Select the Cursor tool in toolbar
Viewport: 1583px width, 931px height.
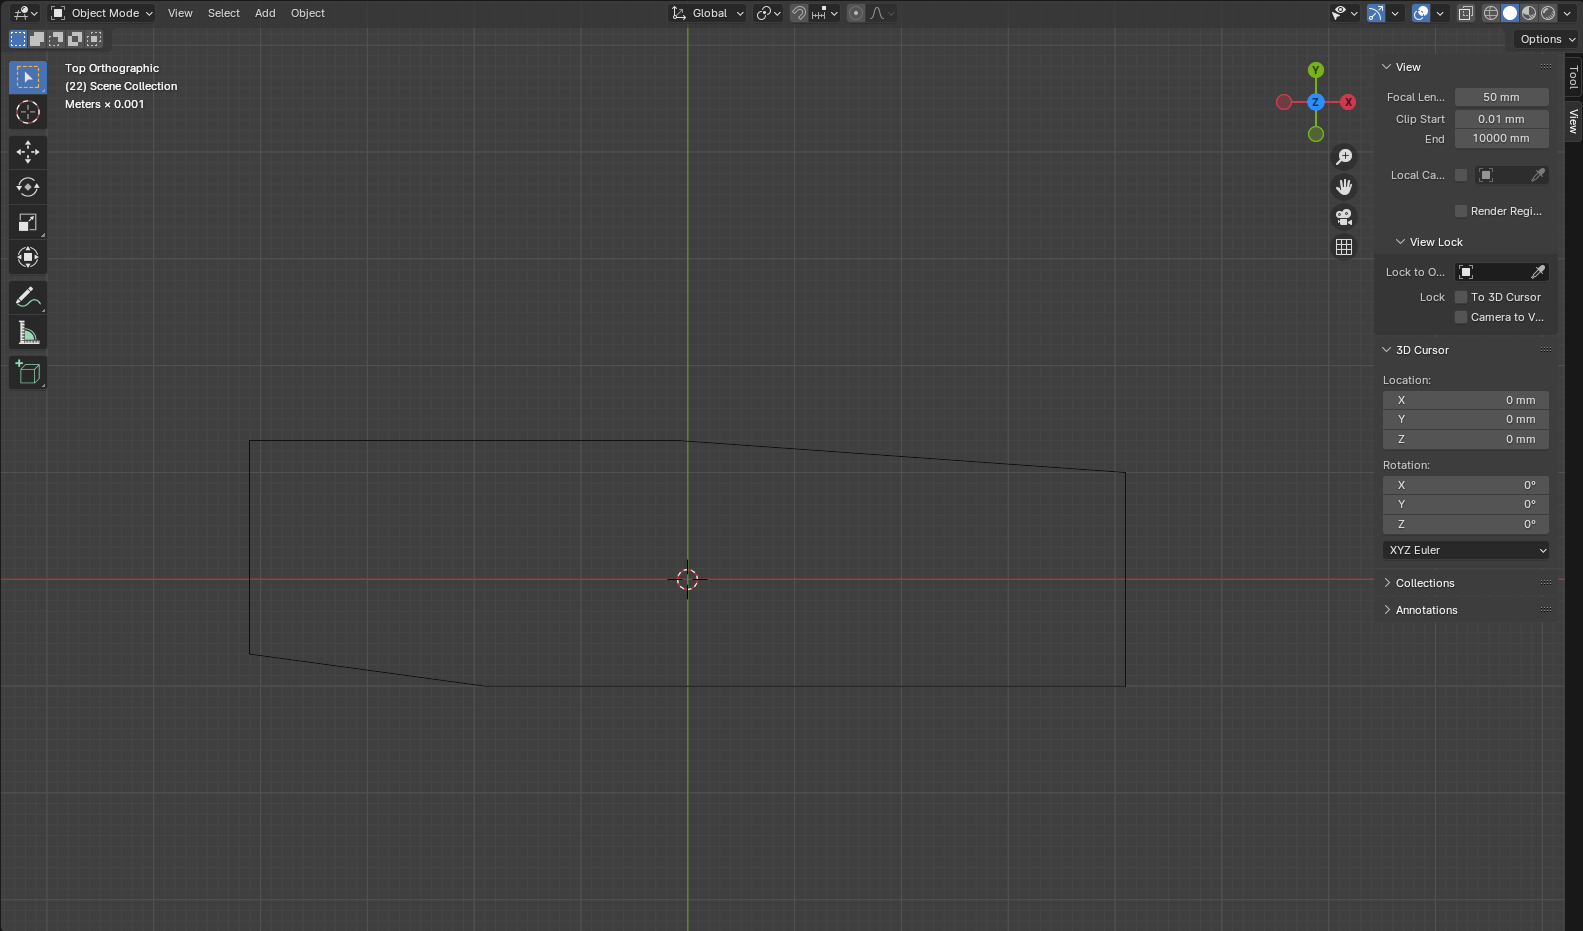point(28,112)
